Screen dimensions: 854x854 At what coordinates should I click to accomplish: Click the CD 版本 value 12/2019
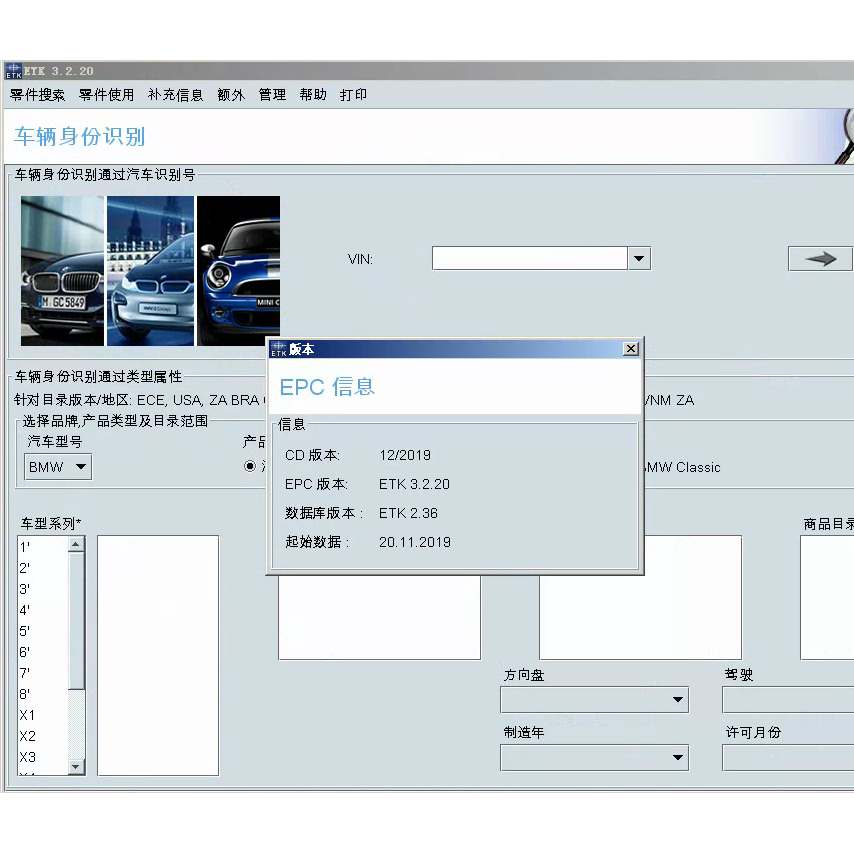pyautogui.click(x=405, y=455)
